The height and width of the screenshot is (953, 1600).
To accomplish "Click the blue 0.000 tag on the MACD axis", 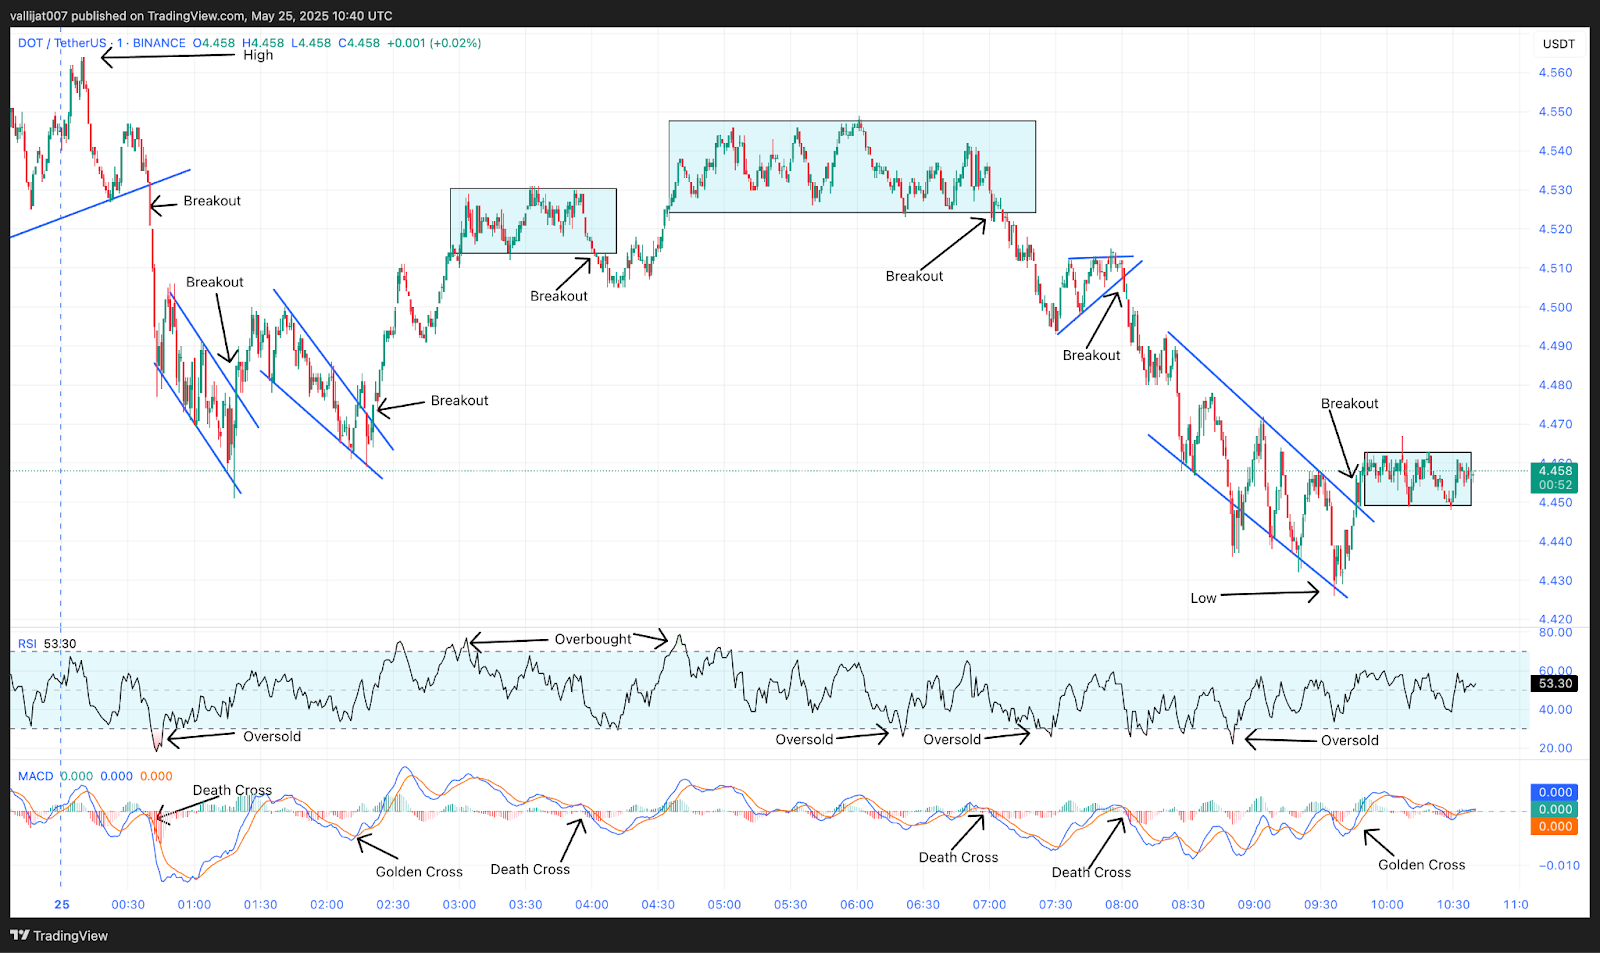I will (1555, 792).
